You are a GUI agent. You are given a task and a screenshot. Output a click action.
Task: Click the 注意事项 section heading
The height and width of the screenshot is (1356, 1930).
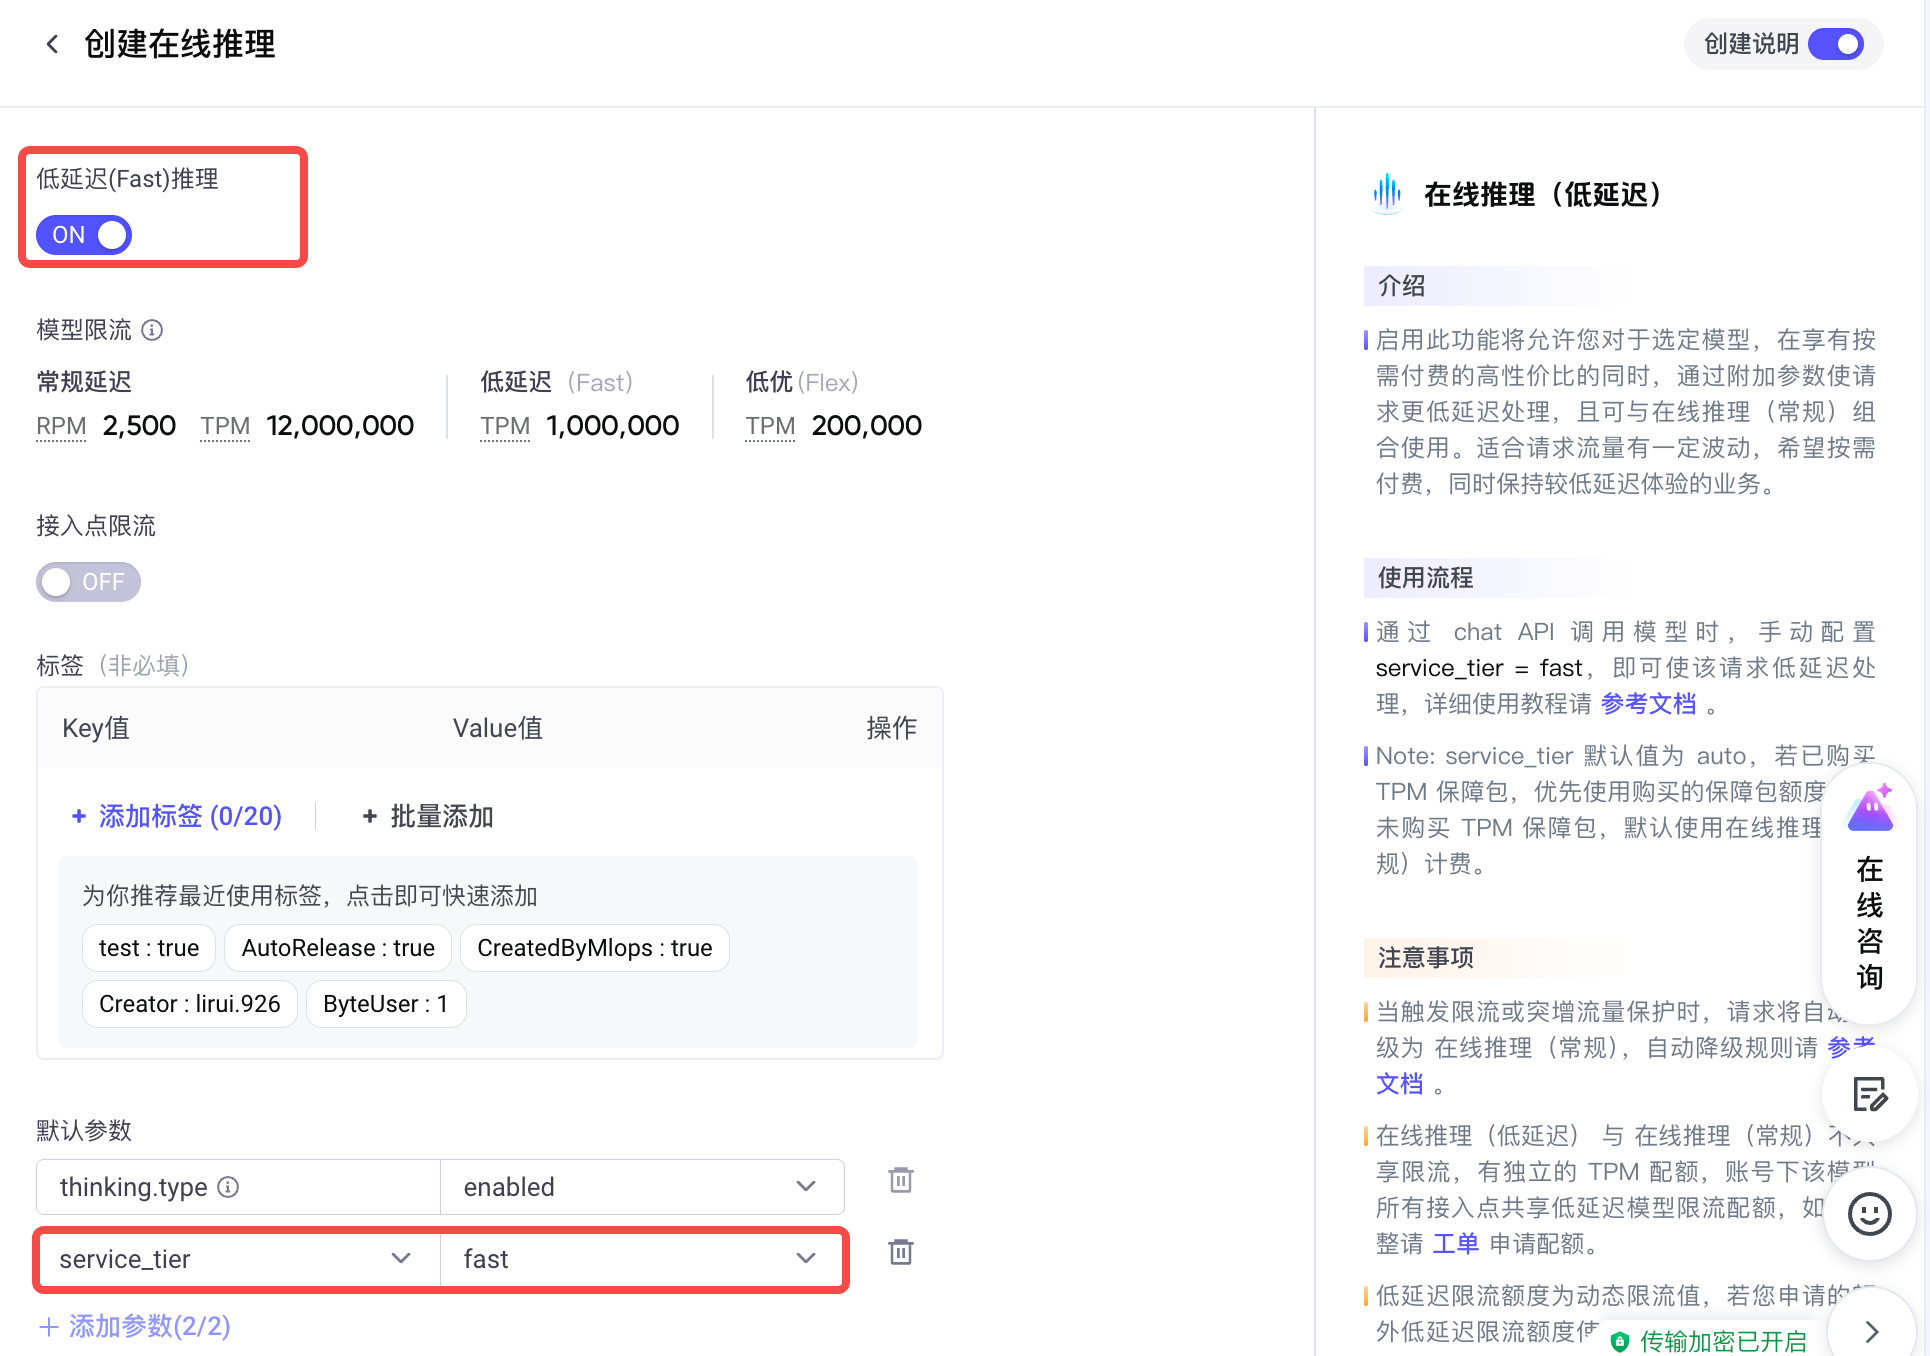(x=1425, y=958)
